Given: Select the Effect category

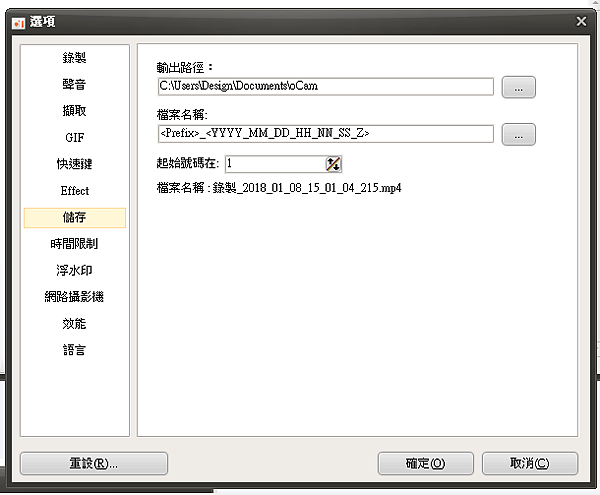Looking at the screenshot, I should (74, 191).
